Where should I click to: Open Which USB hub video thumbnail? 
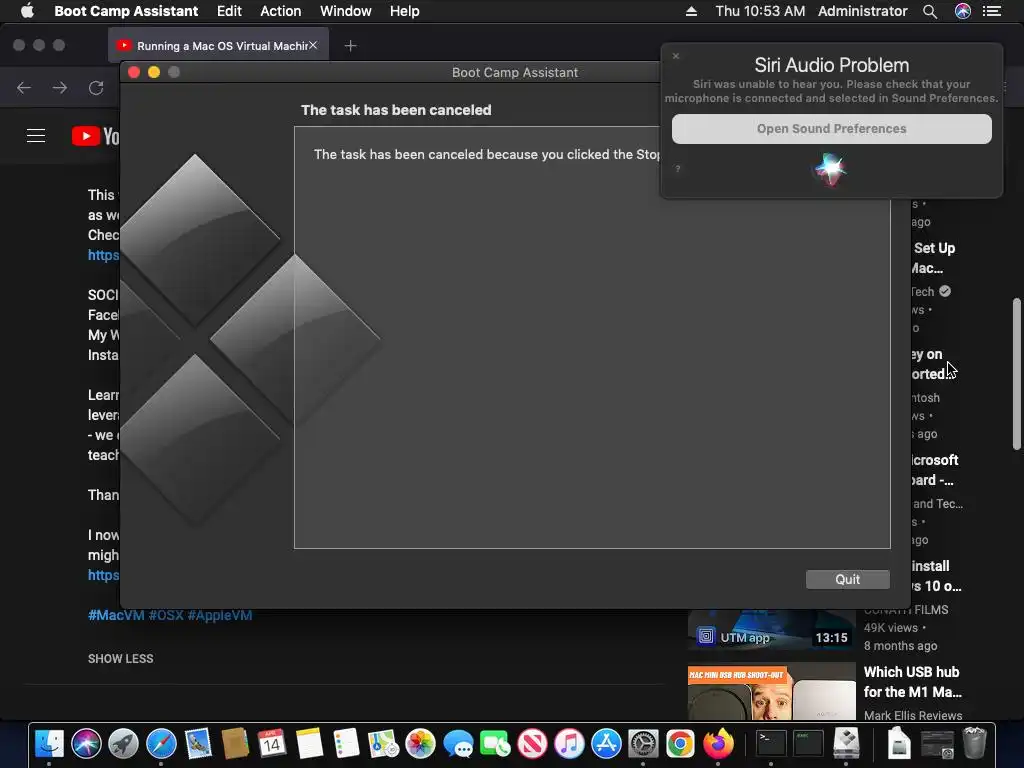click(x=771, y=692)
